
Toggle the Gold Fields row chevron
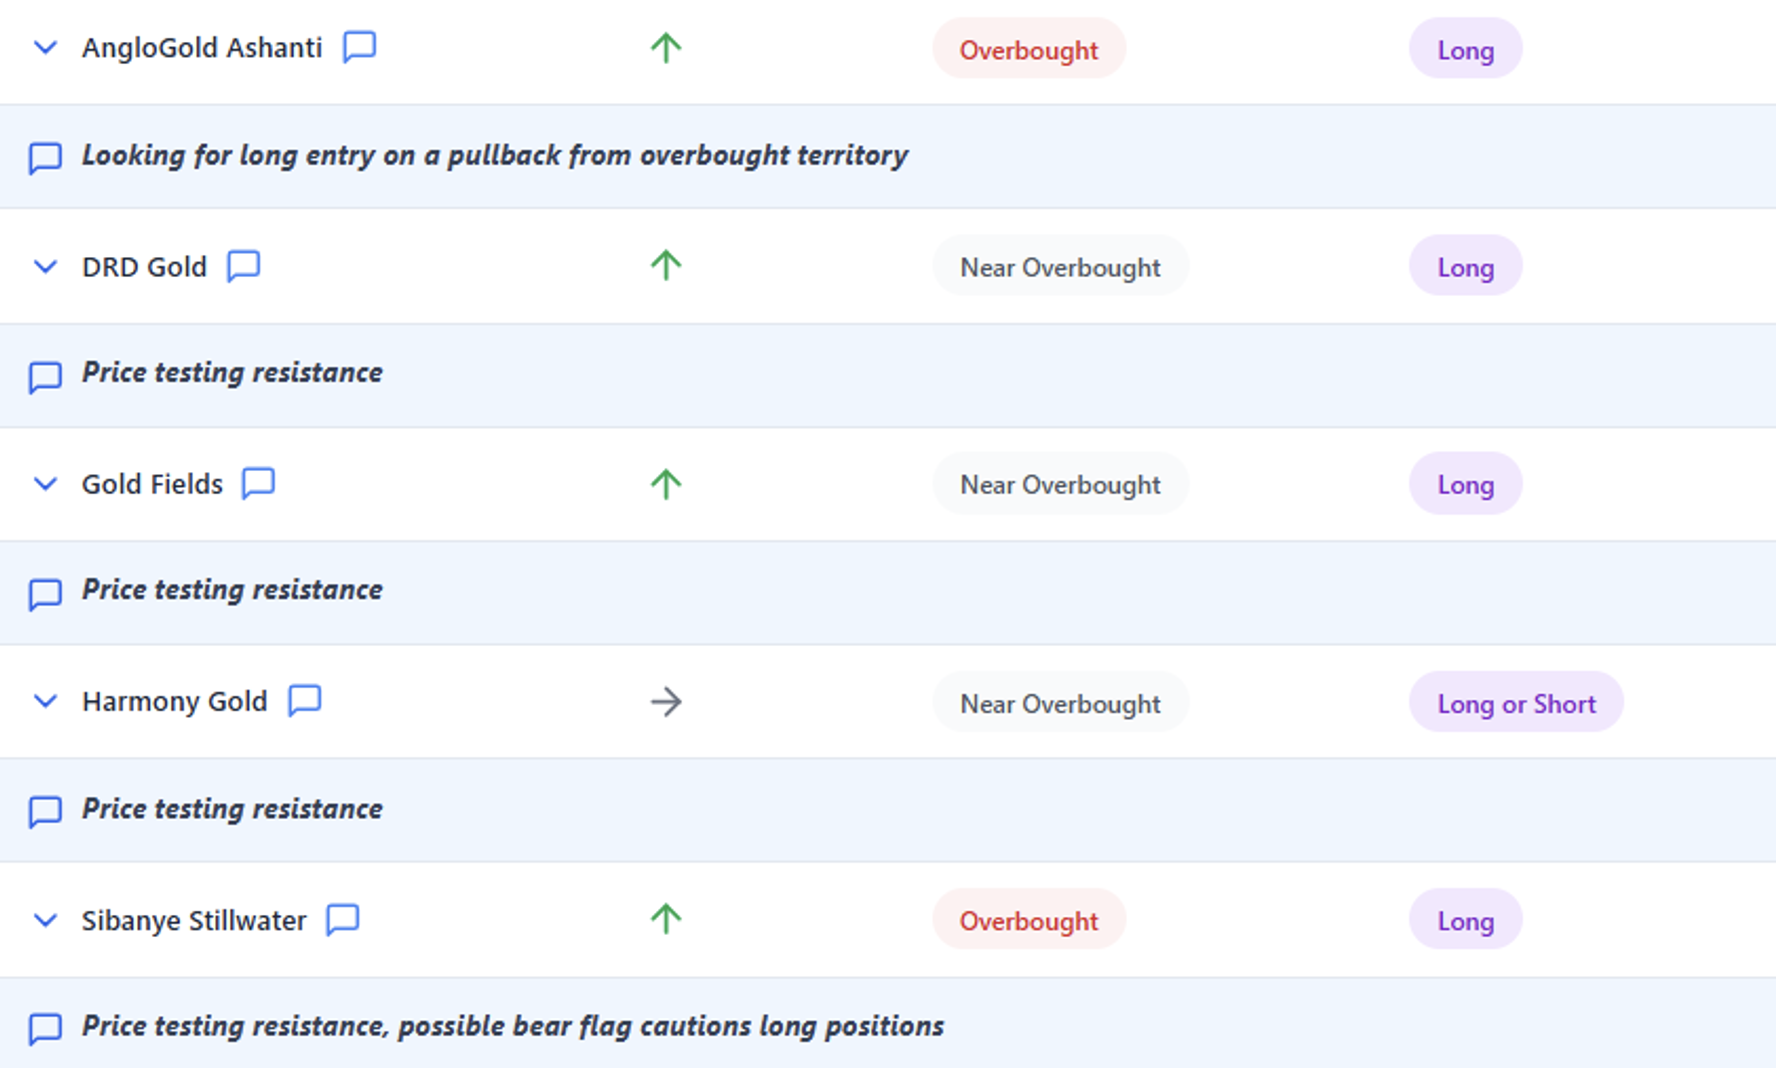point(45,484)
